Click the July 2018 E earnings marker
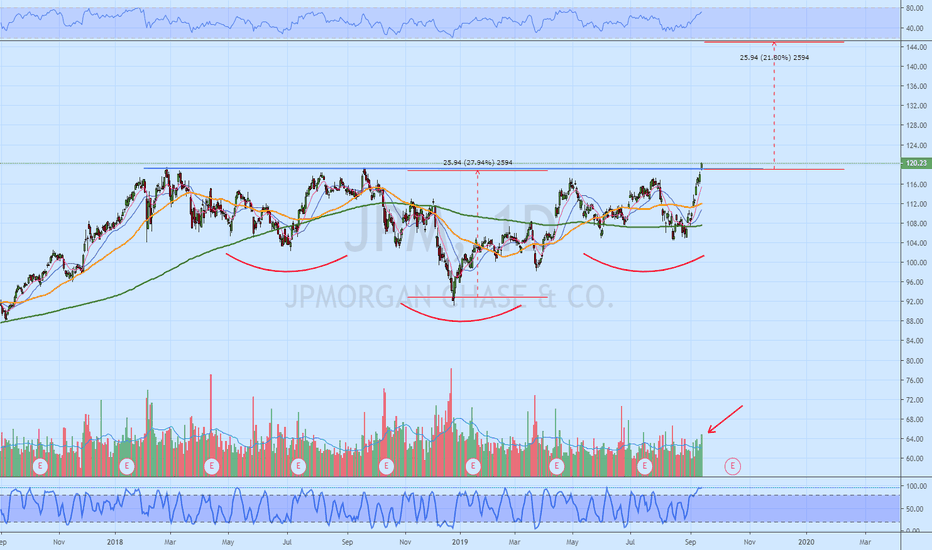The image size is (932, 550). [298, 466]
